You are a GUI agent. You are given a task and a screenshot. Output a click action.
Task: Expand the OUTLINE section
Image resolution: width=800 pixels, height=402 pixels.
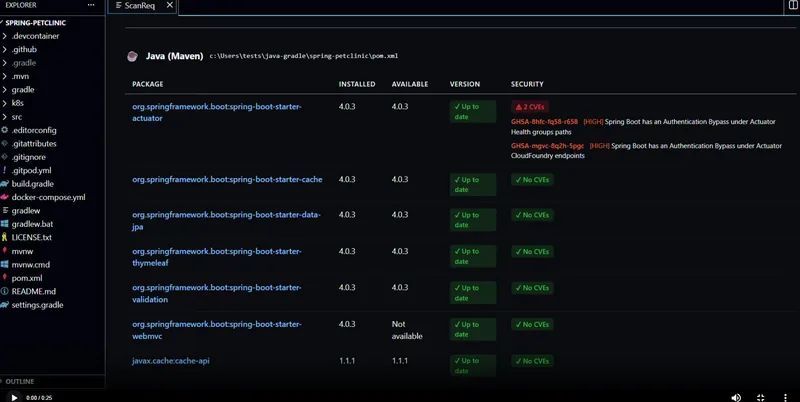pyautogui.click(x=19, y=382)
